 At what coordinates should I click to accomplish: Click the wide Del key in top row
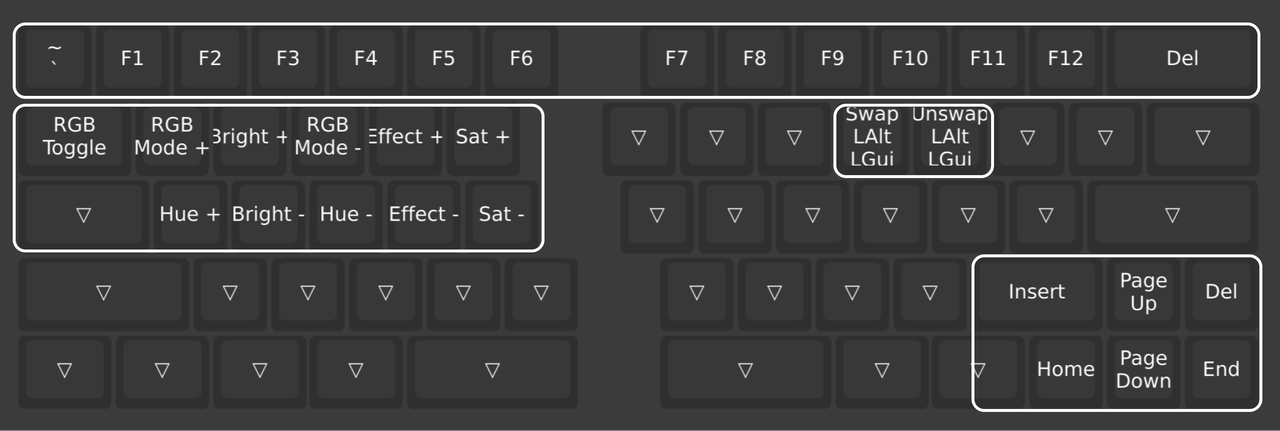click(1182, 58)
